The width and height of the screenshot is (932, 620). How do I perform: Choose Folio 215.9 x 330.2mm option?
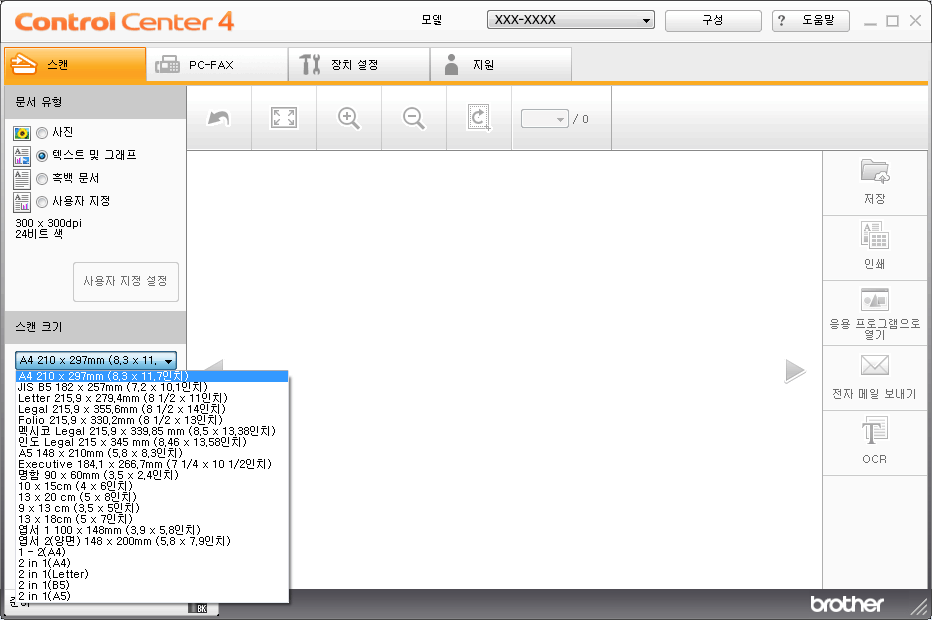coord(152,420)
